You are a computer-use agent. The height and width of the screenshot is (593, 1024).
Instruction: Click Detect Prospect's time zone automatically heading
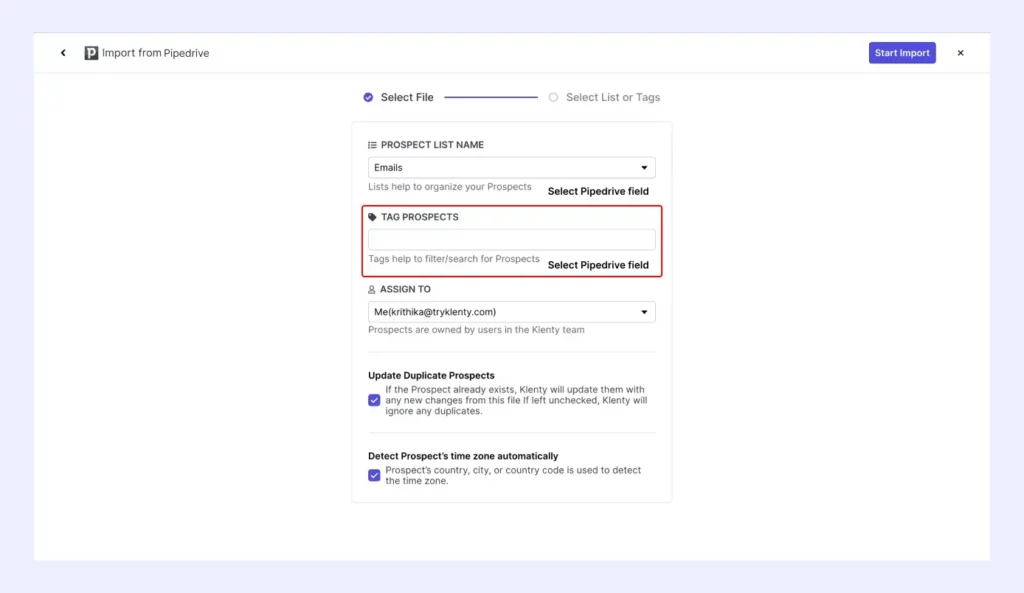click(463, 456)
